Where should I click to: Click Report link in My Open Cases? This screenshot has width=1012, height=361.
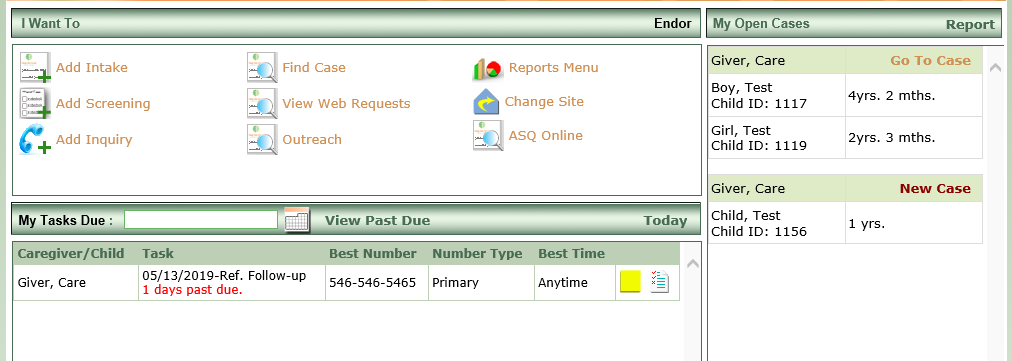971,25
